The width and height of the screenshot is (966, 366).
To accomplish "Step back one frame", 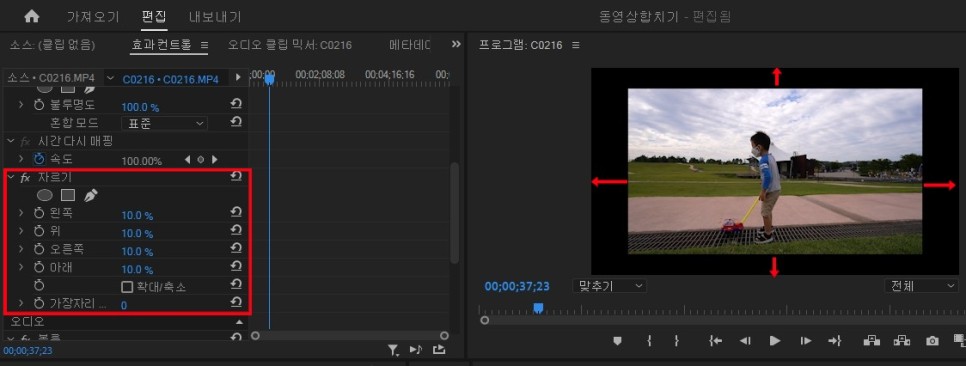I will click(x=745, y=341).
